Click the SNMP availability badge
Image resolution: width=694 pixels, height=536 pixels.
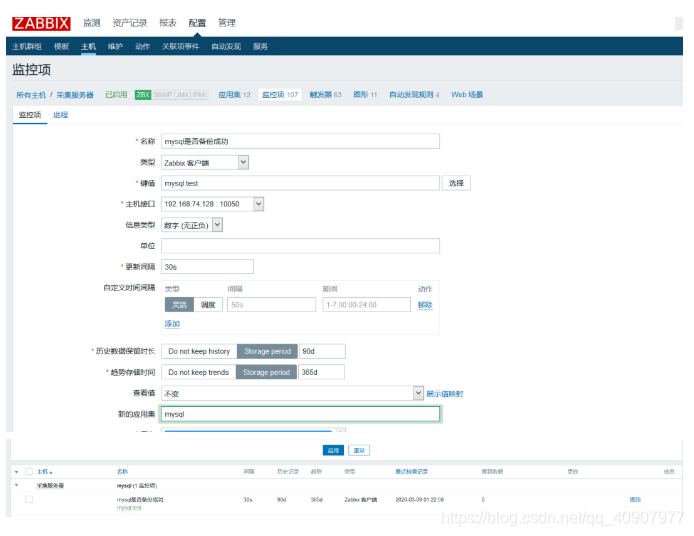(163, 95)
